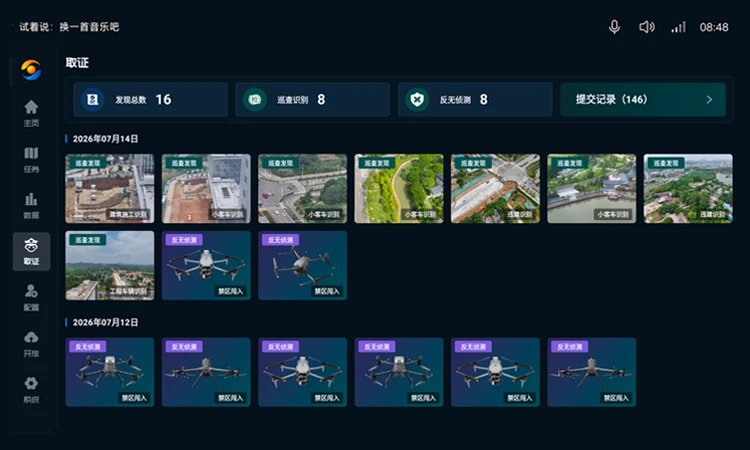
Task: Click the microphone icon in top bar
Action: pyautogui.click(x=615, y=27)
